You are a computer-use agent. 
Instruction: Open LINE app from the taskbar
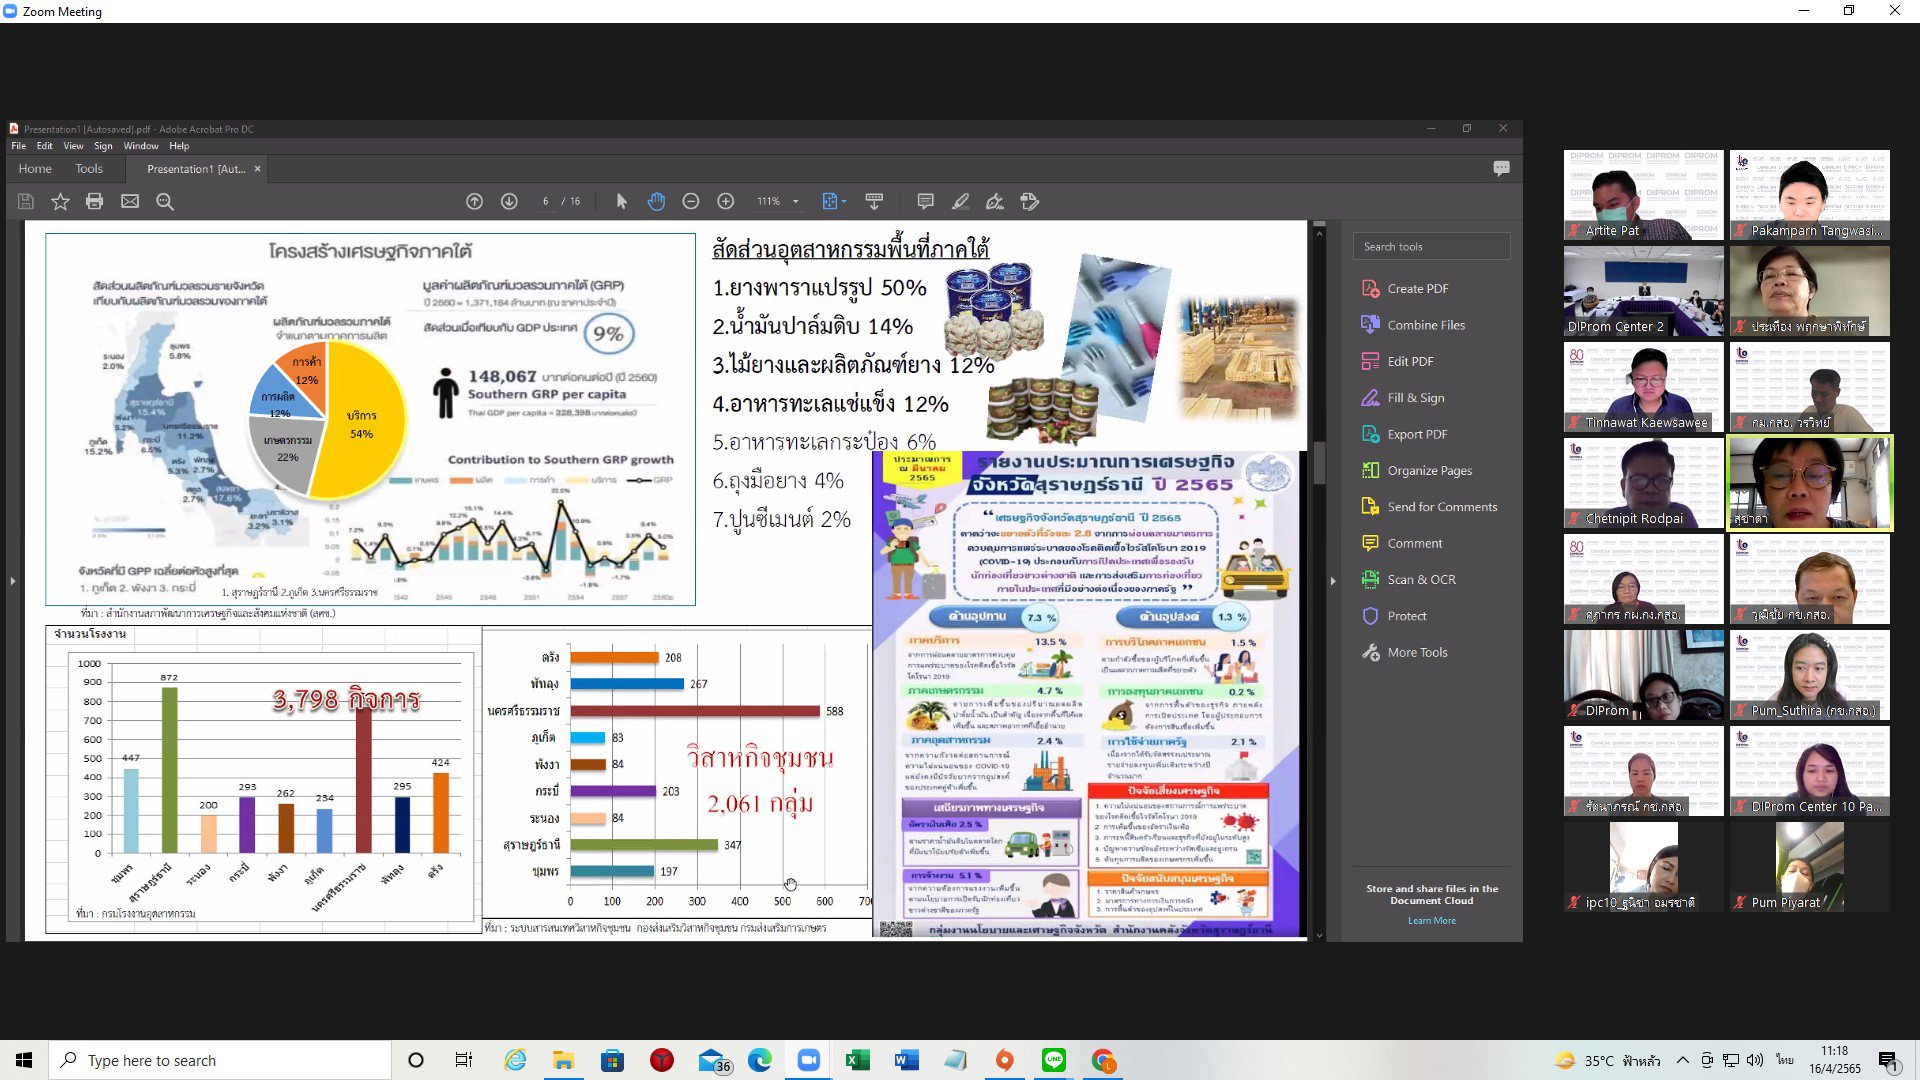tap(1054, 1060)
